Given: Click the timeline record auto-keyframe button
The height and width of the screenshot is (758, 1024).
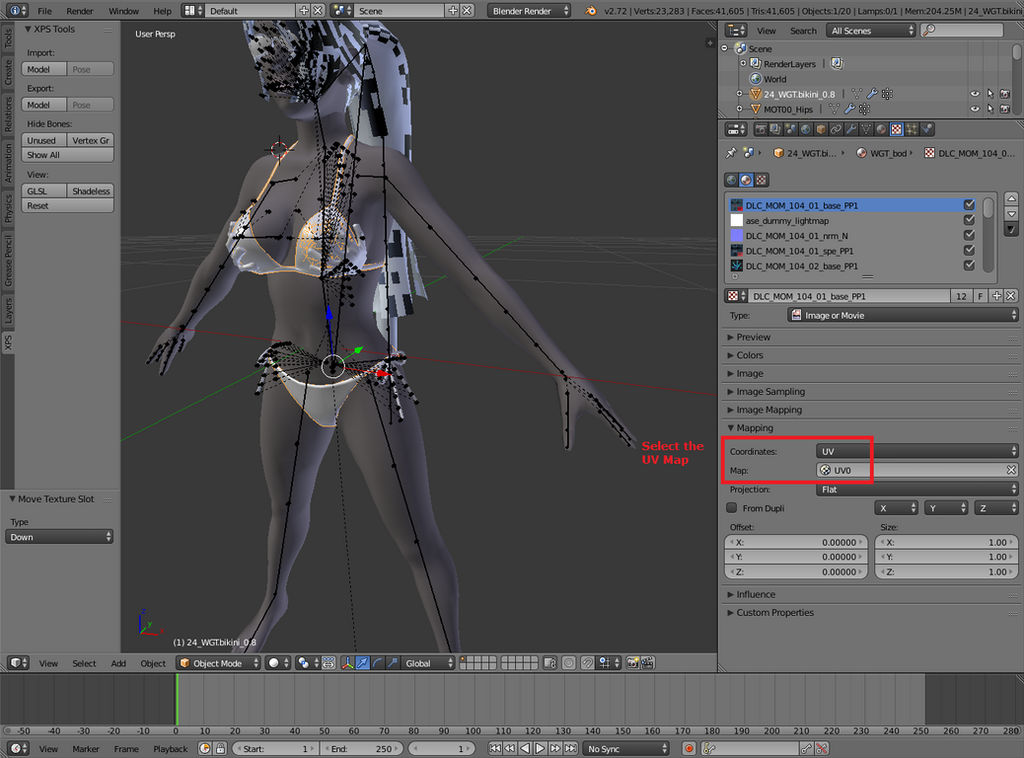Looking at the screenshot, I should 688,749.
